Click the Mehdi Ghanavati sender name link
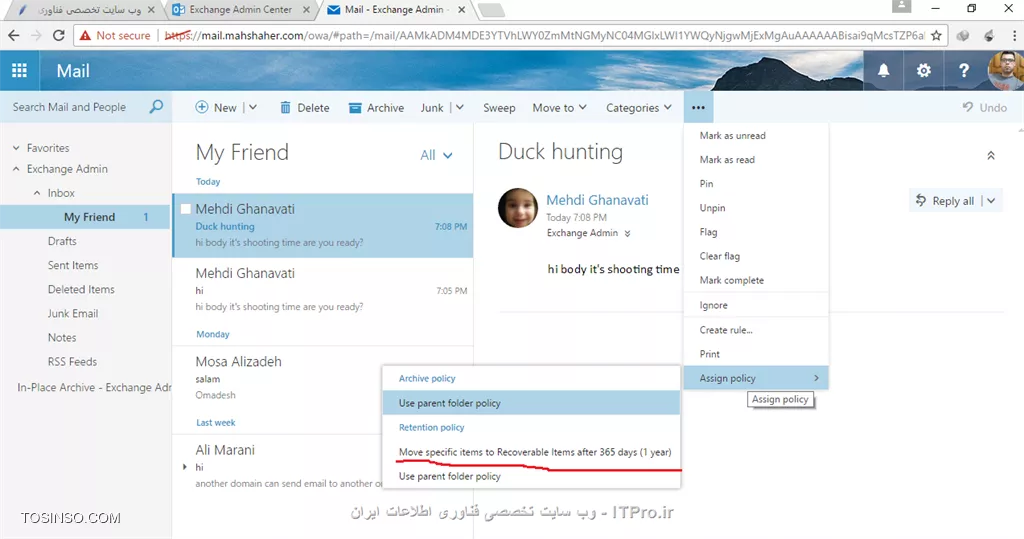The height and width of the screenshot is (539, 1024). (x=597, y=200)
